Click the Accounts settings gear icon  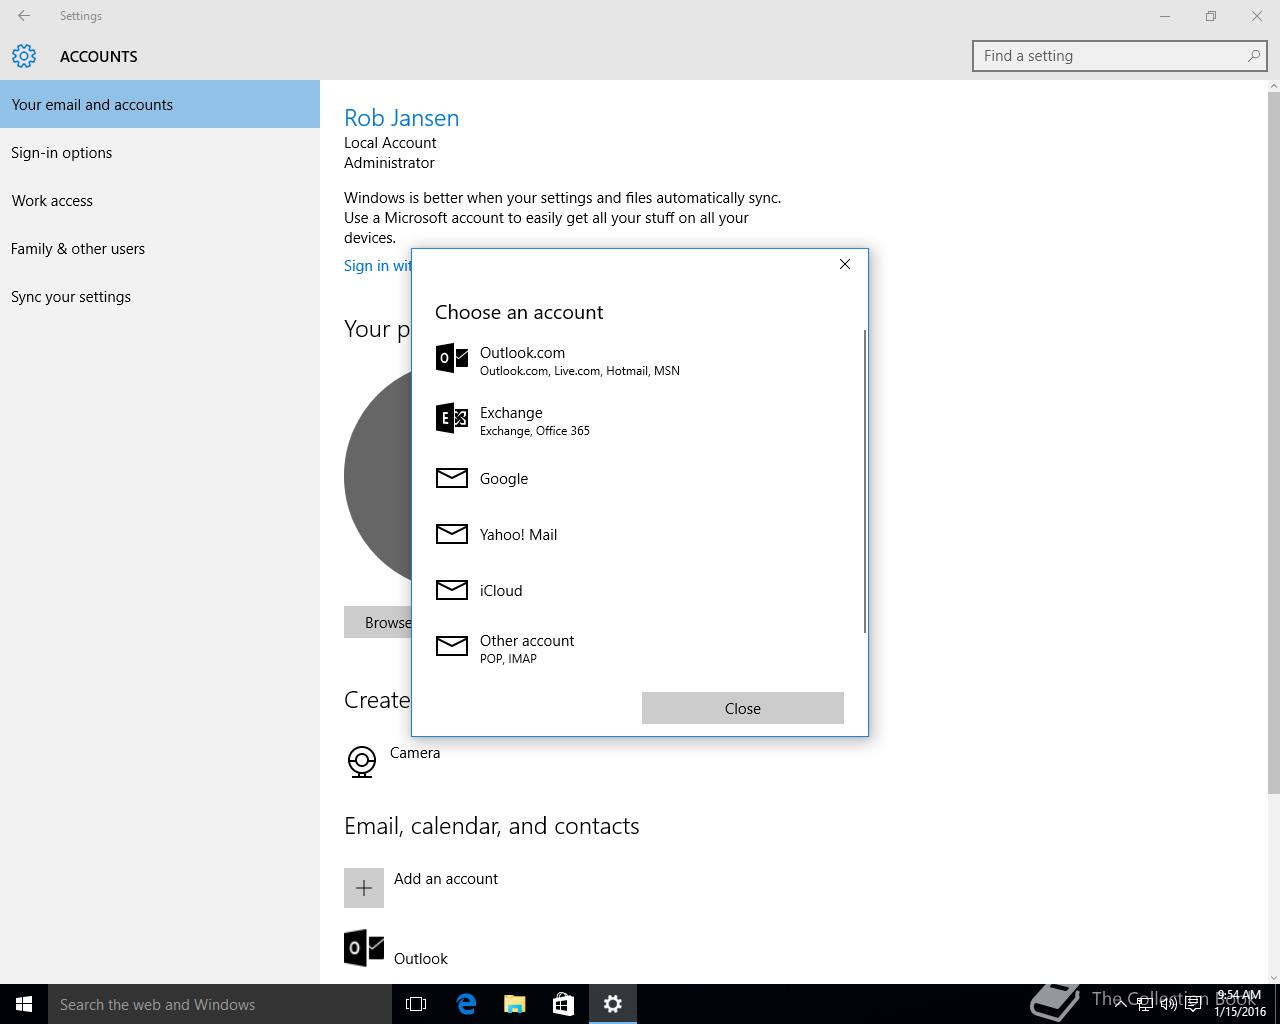point(24,56)
